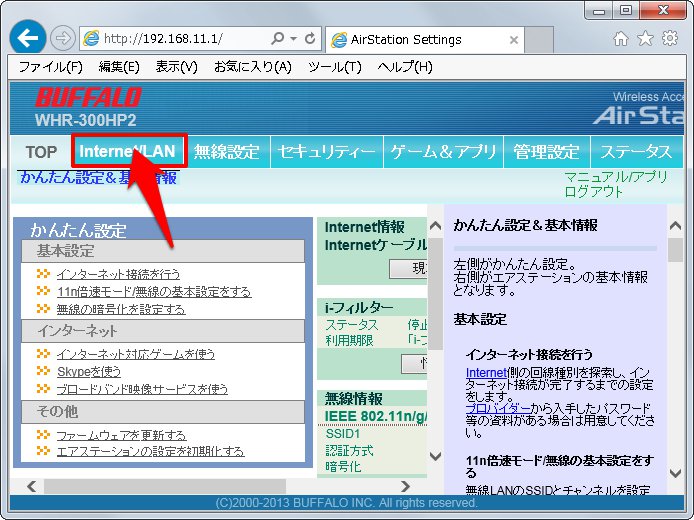Open the 編集(E) menu
694x520 pixels.
[x=119, y=67]
